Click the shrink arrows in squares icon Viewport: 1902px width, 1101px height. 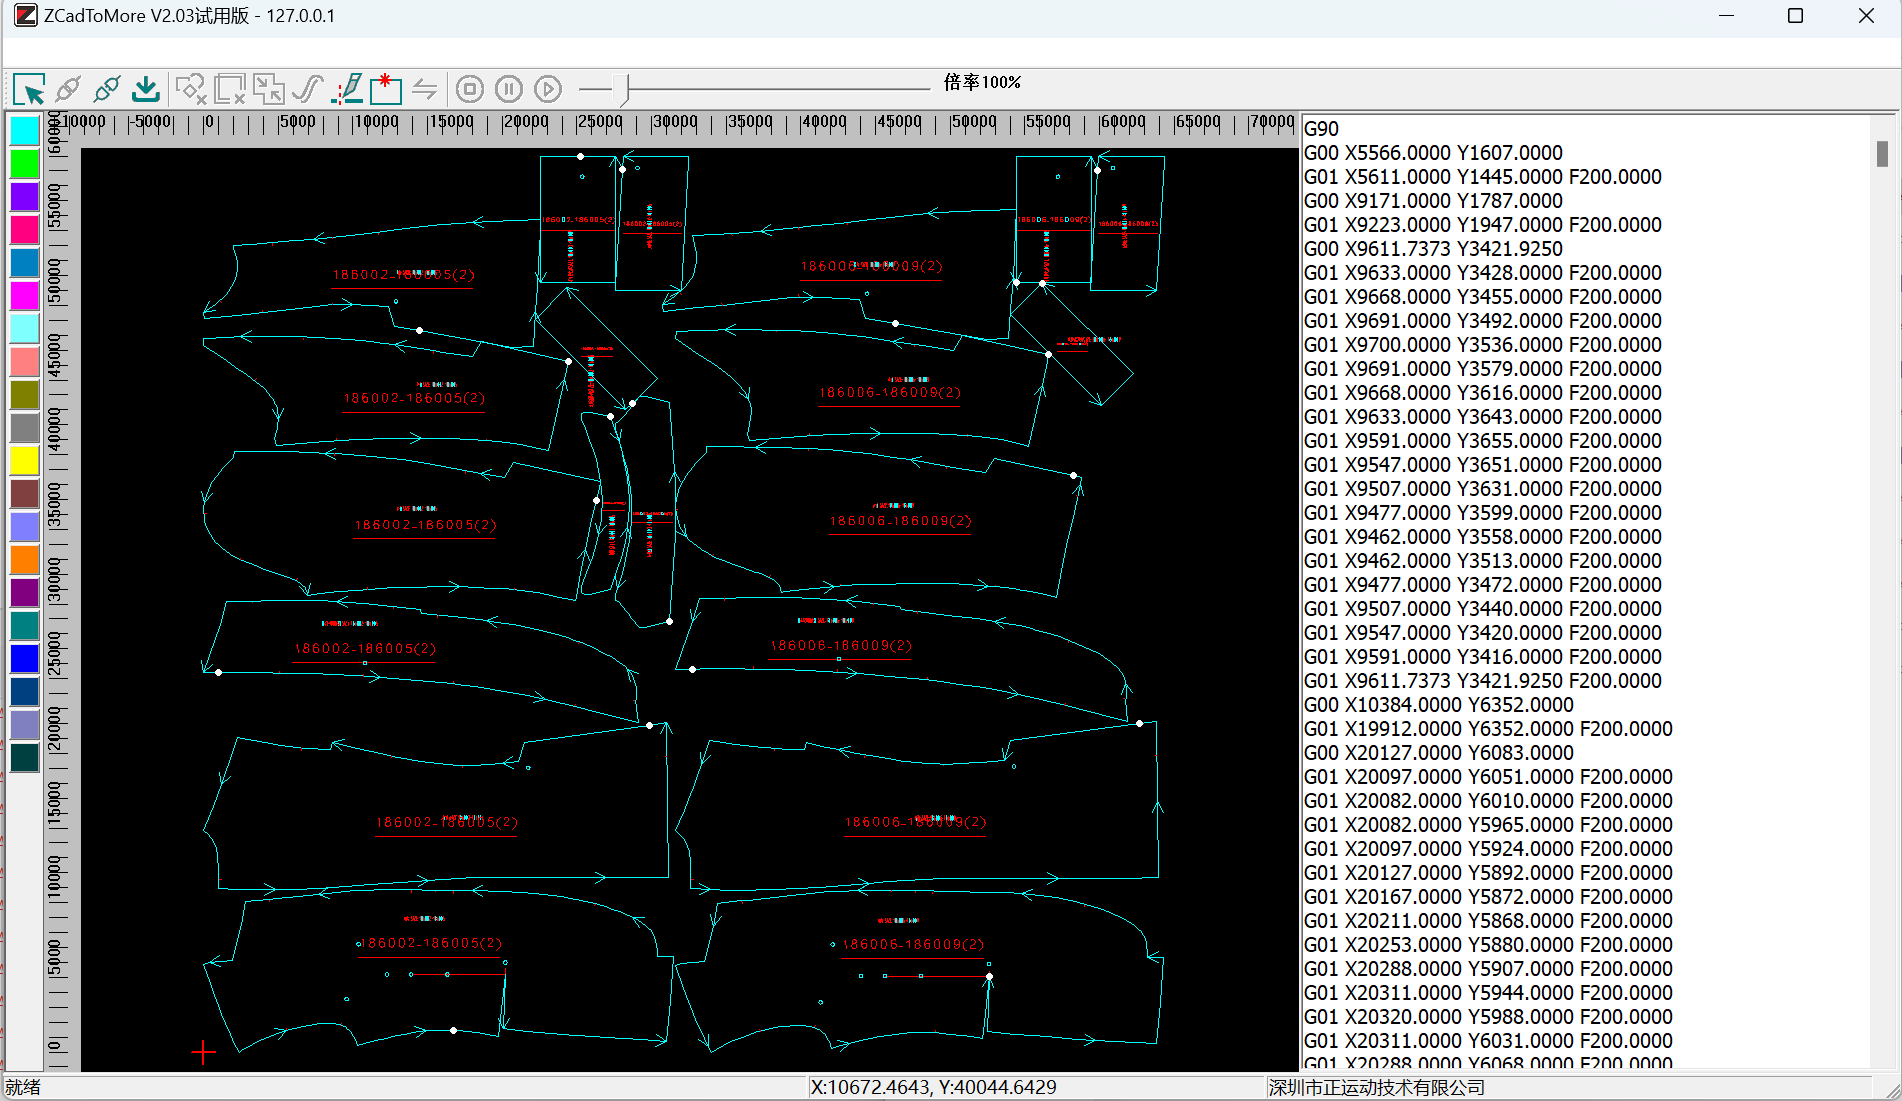click(x=268, y=90)
